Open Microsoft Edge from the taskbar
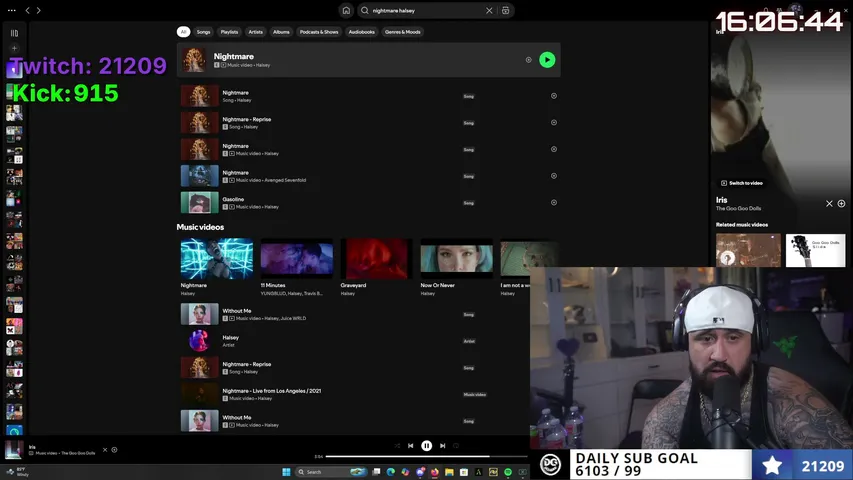853x480 pixels. click(x=391, y=472)
